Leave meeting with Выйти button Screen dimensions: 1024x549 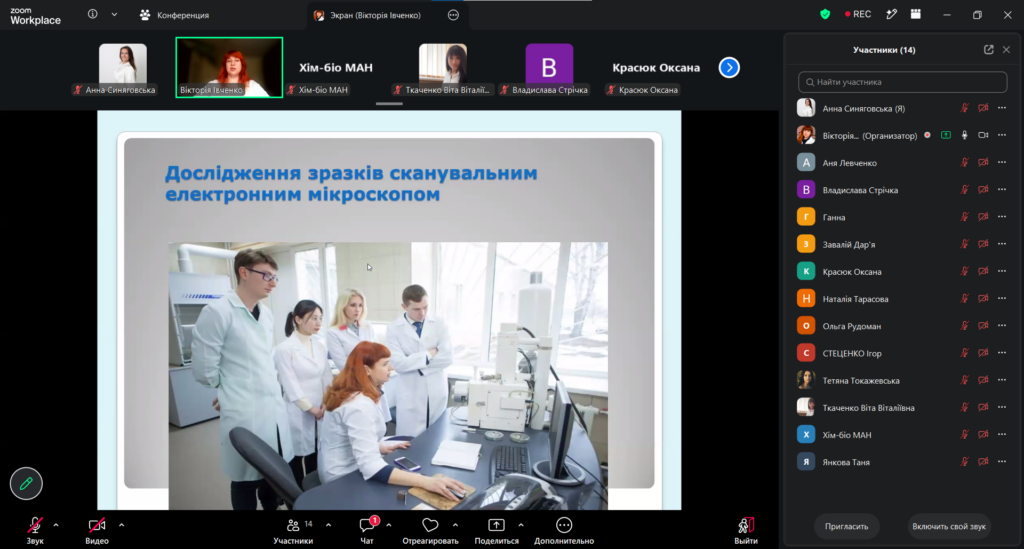[746, 530]
